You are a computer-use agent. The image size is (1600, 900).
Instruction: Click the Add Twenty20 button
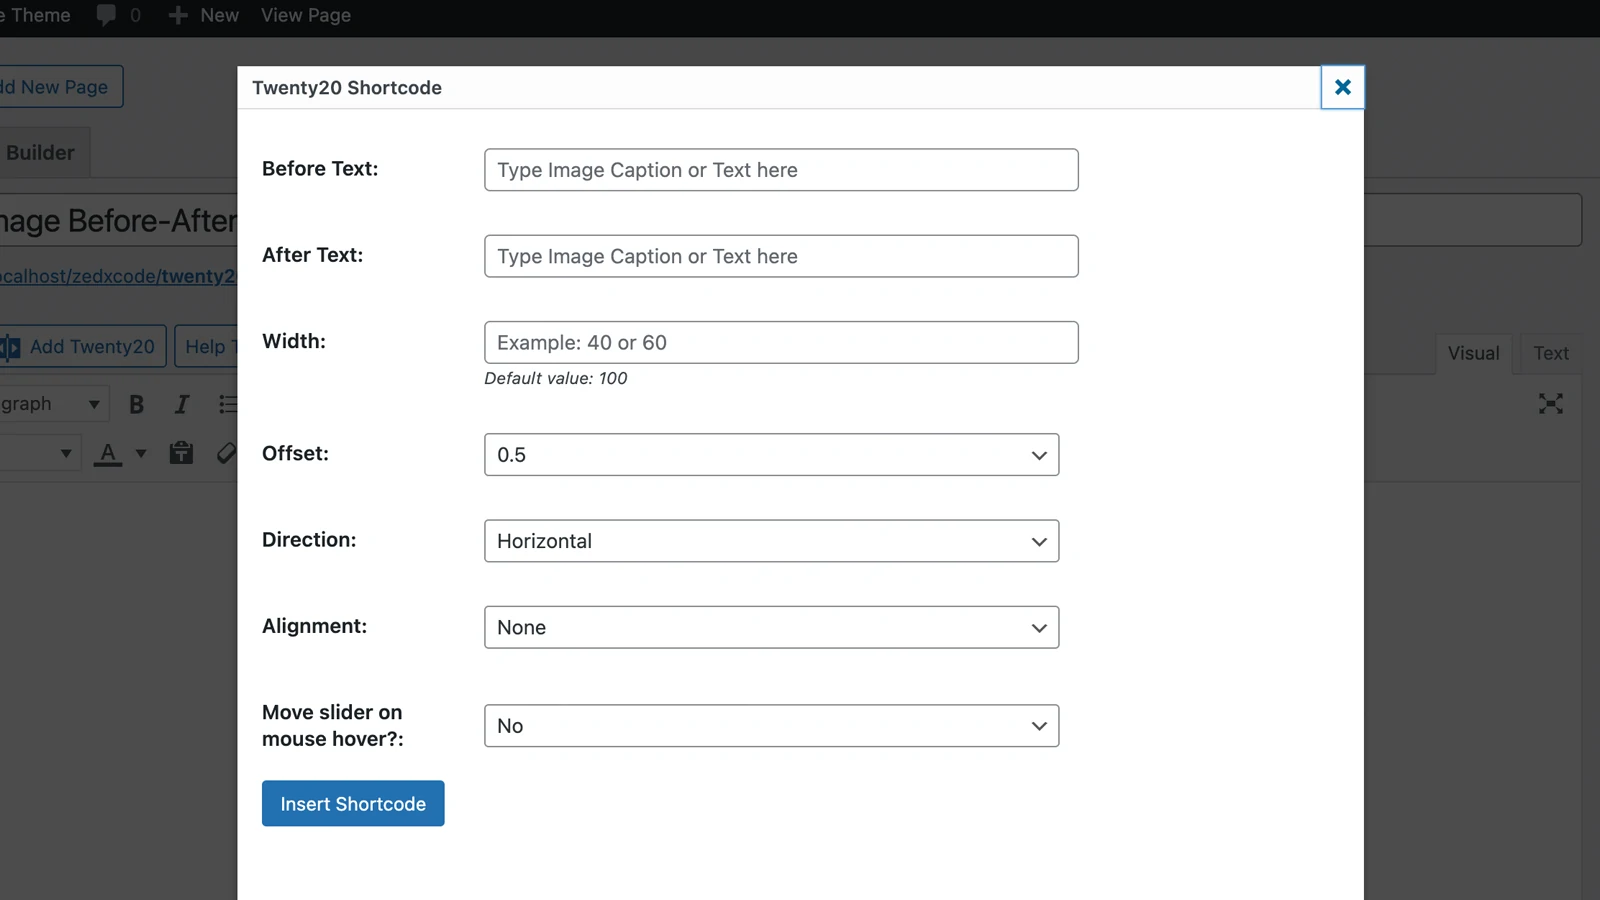click(x=82, y=347)
